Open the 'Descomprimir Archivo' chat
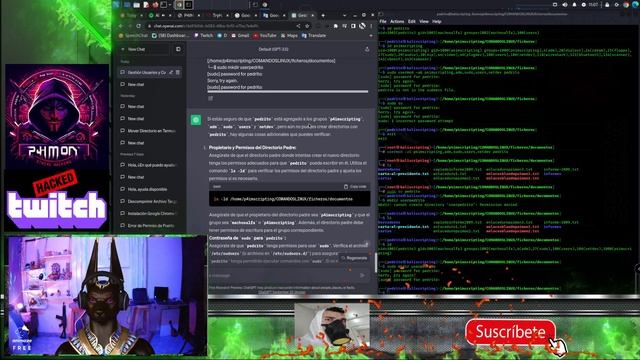The width and height of the screenshot is (640, 360). (150, 201)
